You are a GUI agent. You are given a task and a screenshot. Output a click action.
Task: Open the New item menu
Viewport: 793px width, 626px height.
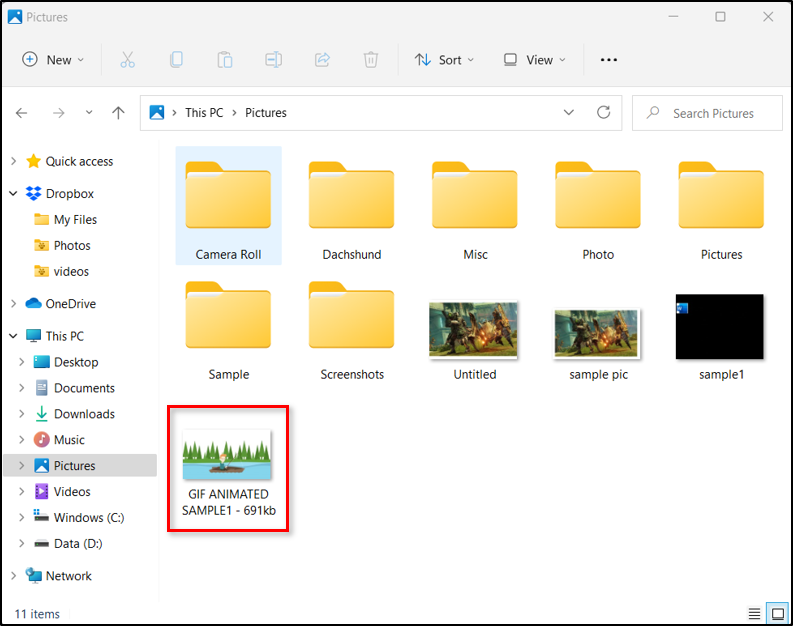(53, 60)
